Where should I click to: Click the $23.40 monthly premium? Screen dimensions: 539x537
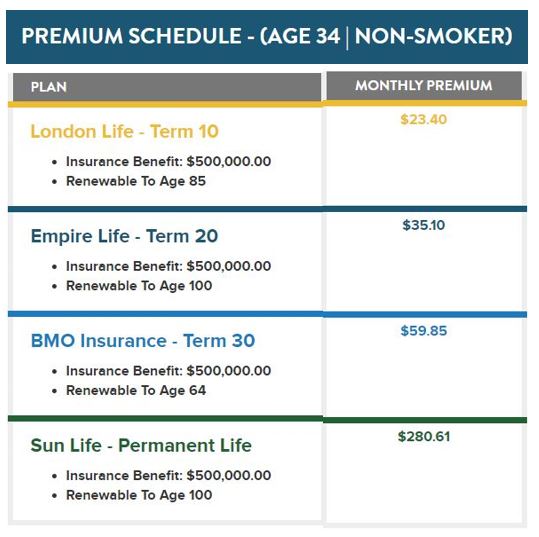click(x=424, y=119)
